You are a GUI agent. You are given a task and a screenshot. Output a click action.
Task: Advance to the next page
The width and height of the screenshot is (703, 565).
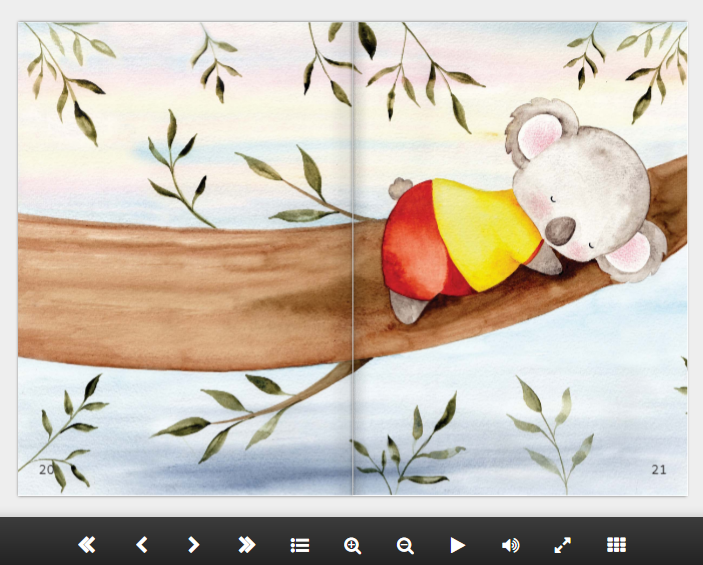click(194, 545)
